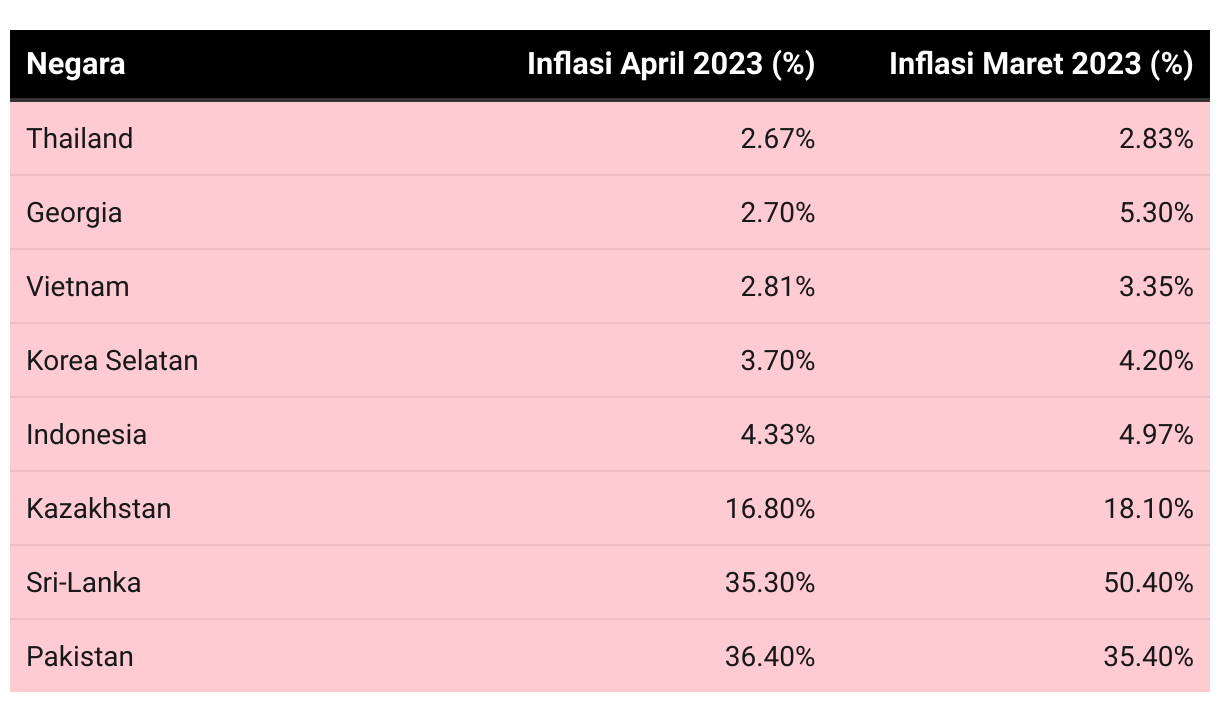This screenshot has width=1220, height=702.
Task: Click the Vietnam country cell
Action: click(78, 286)
